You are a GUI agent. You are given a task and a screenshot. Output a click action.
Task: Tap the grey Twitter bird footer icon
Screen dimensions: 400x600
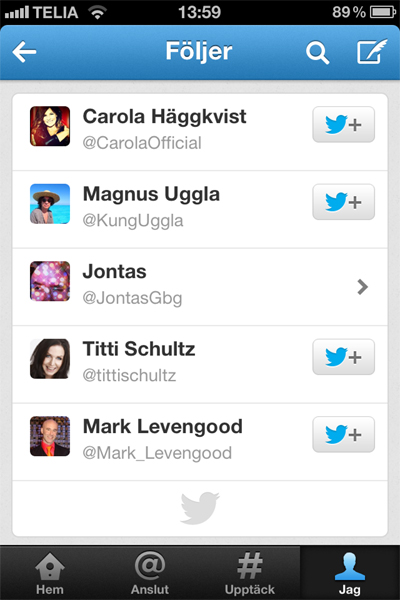pos(200,508)
